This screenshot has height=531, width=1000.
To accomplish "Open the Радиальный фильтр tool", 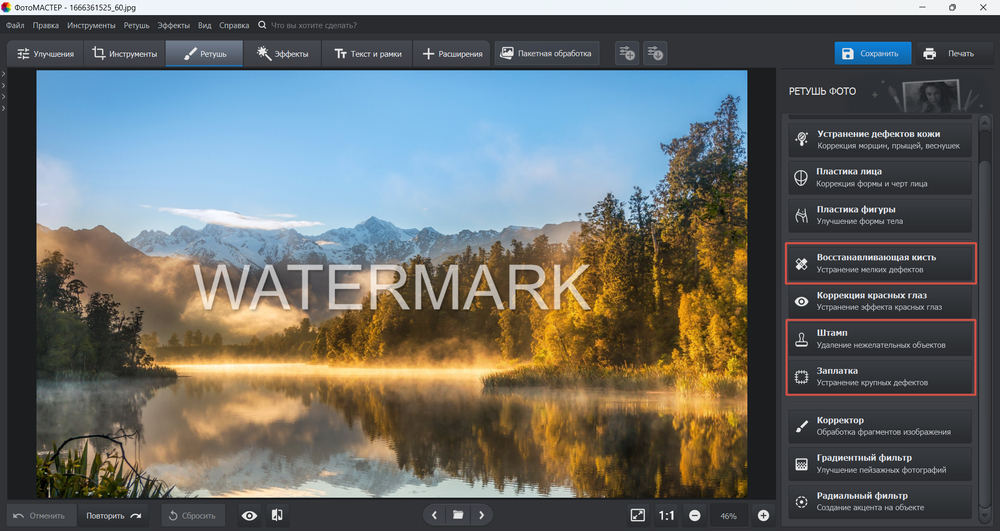I will point(879,501).
